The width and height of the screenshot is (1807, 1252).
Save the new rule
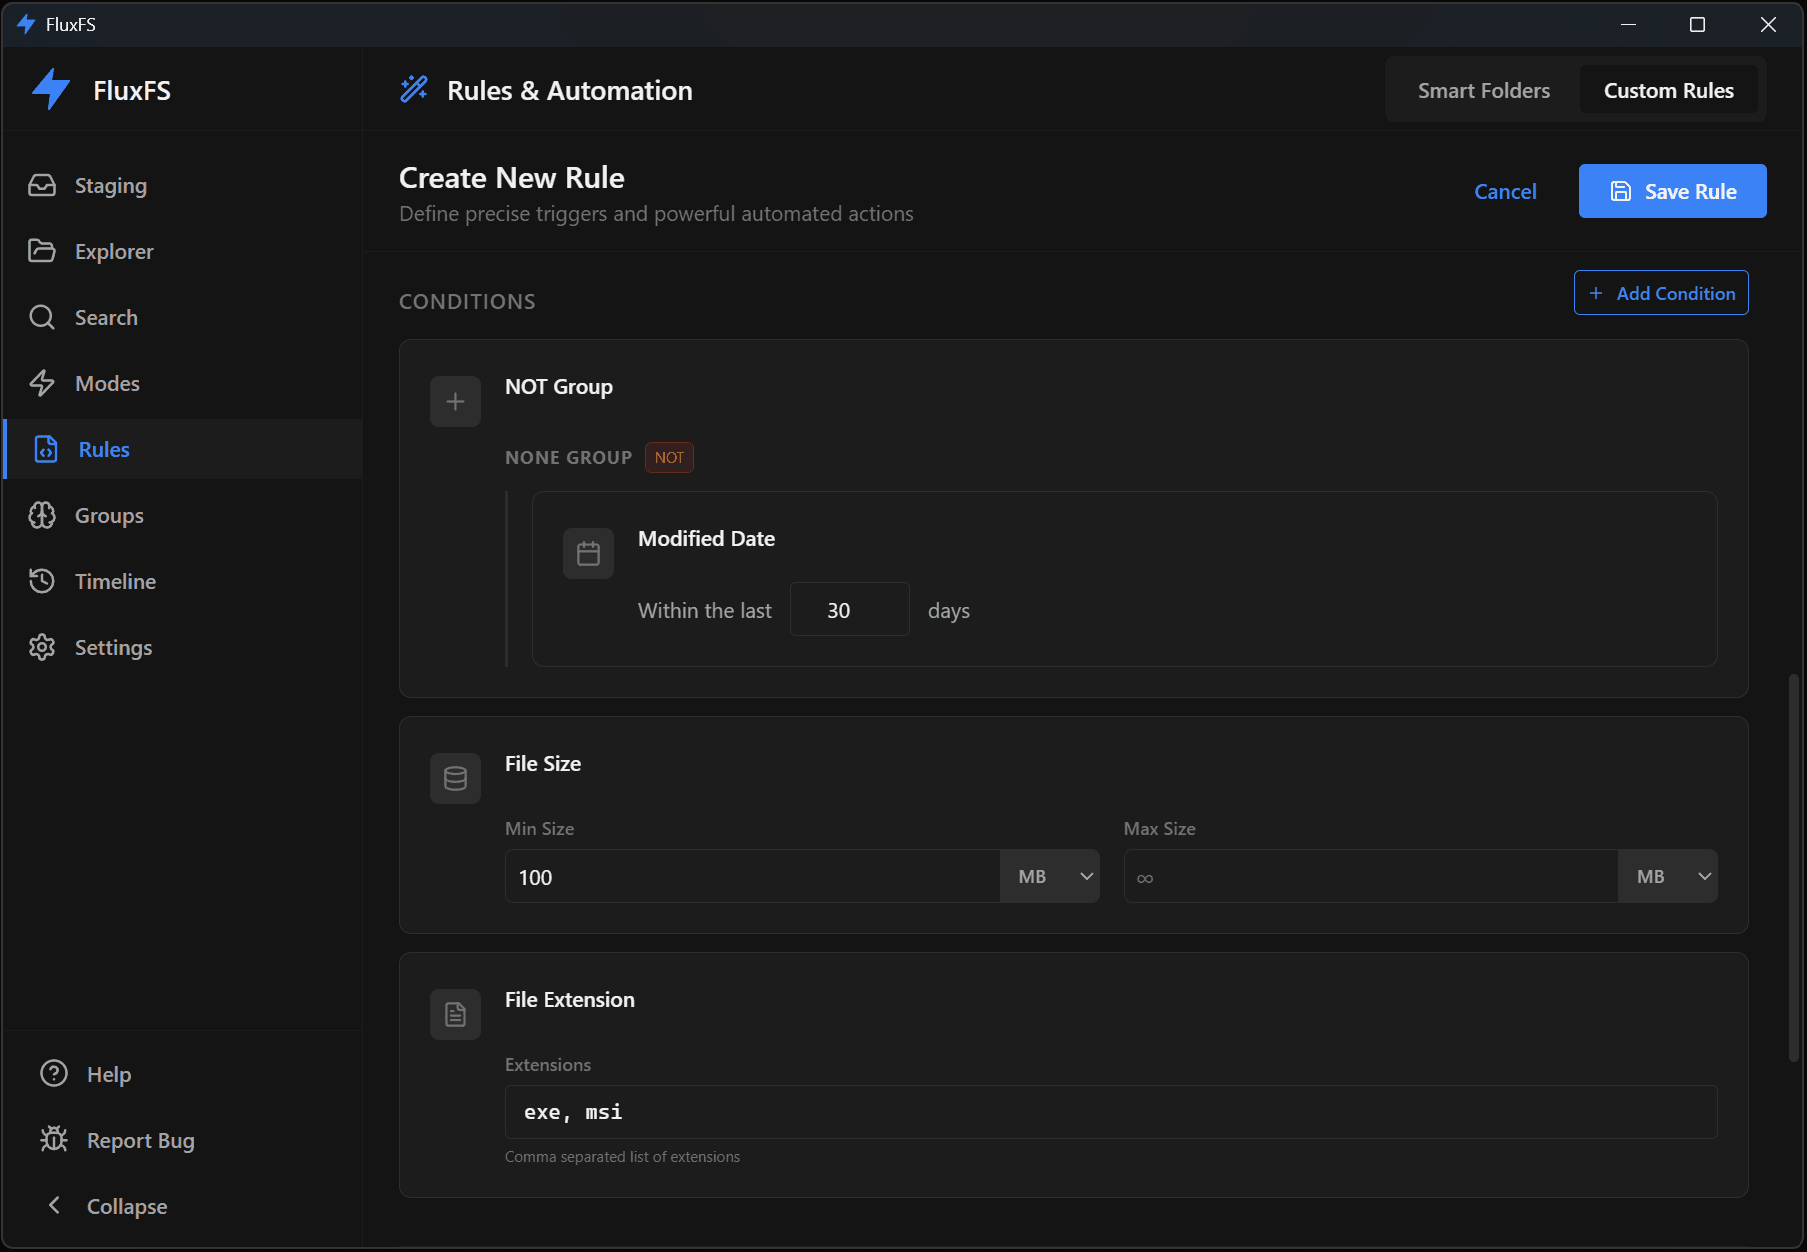1671,191
